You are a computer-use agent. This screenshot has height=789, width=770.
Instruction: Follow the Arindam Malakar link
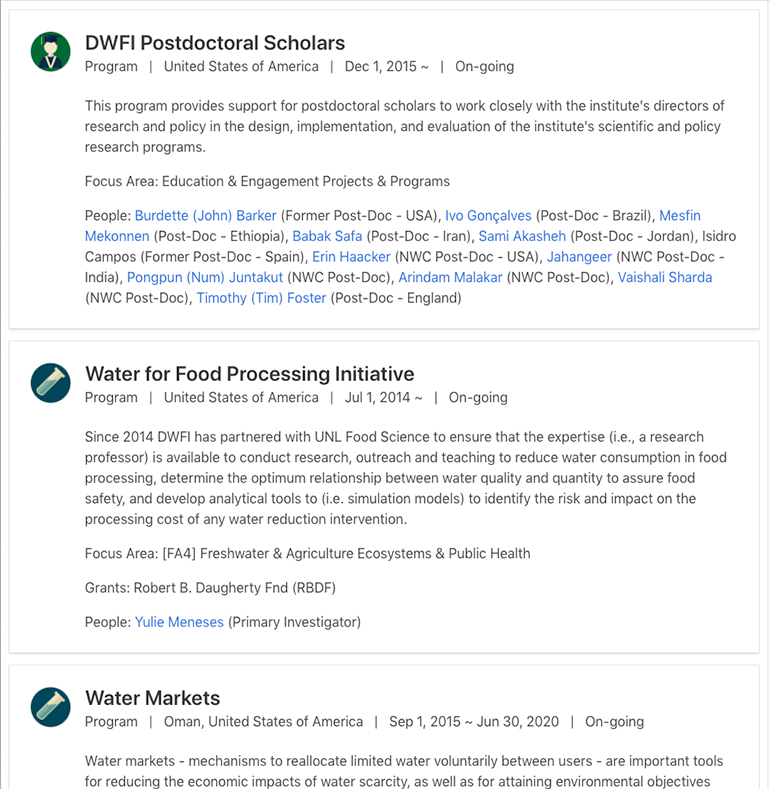coord(450,277)
